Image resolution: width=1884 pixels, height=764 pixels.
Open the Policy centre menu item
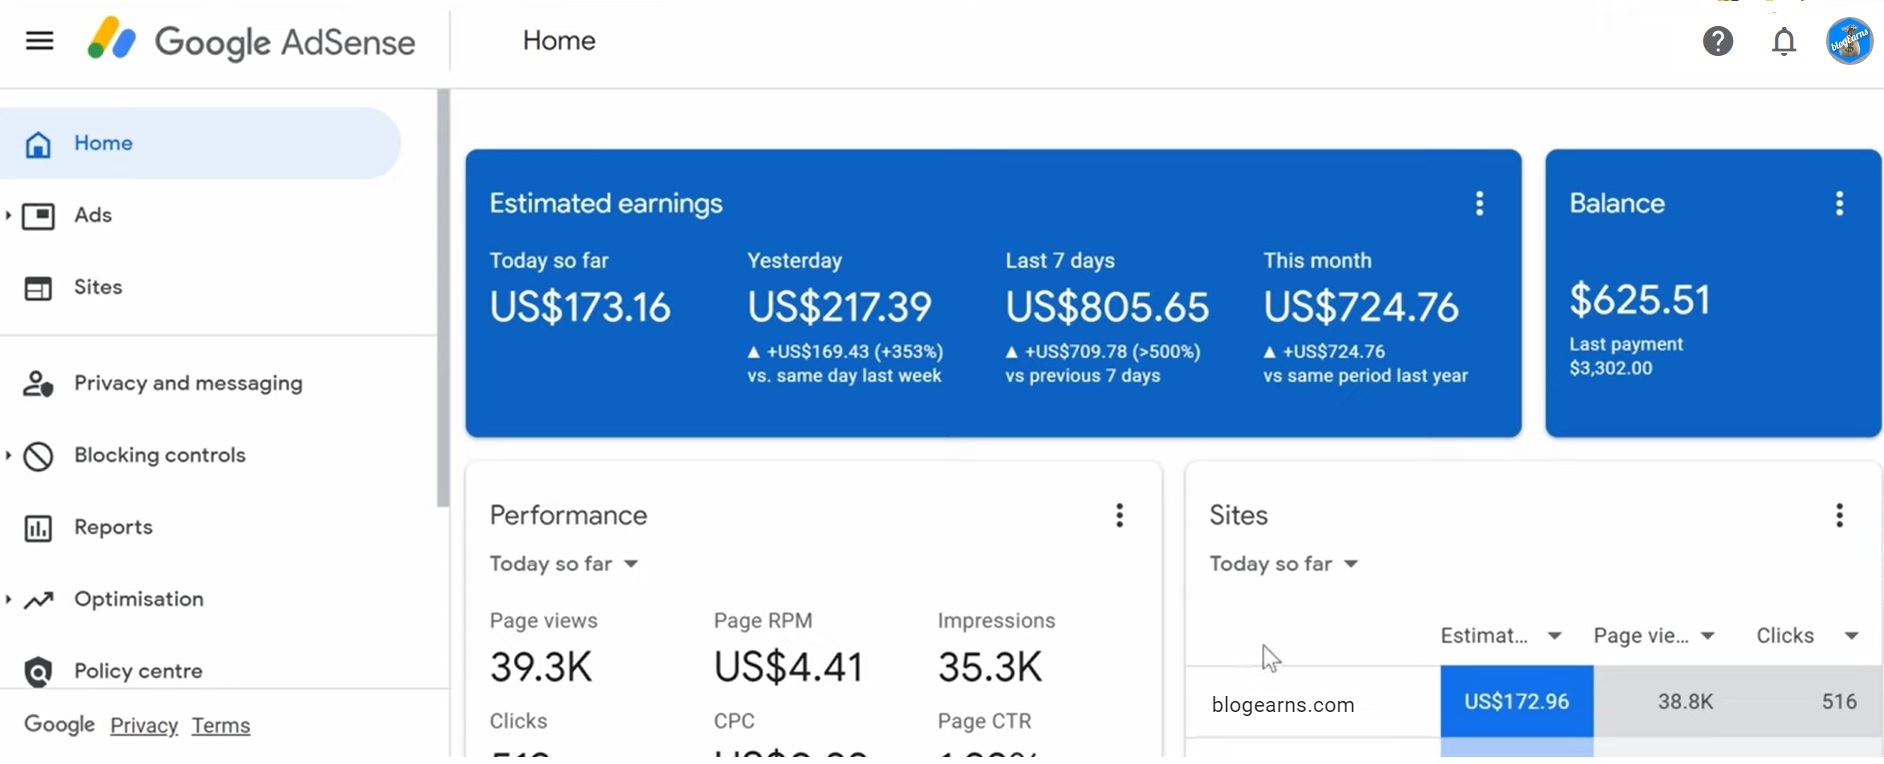pyautogui.click(x=138, y=672)
